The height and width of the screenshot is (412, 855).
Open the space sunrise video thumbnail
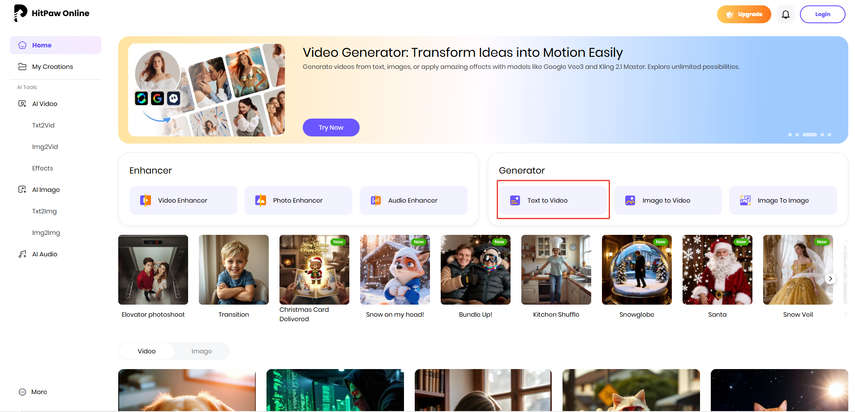click(779, 390)
